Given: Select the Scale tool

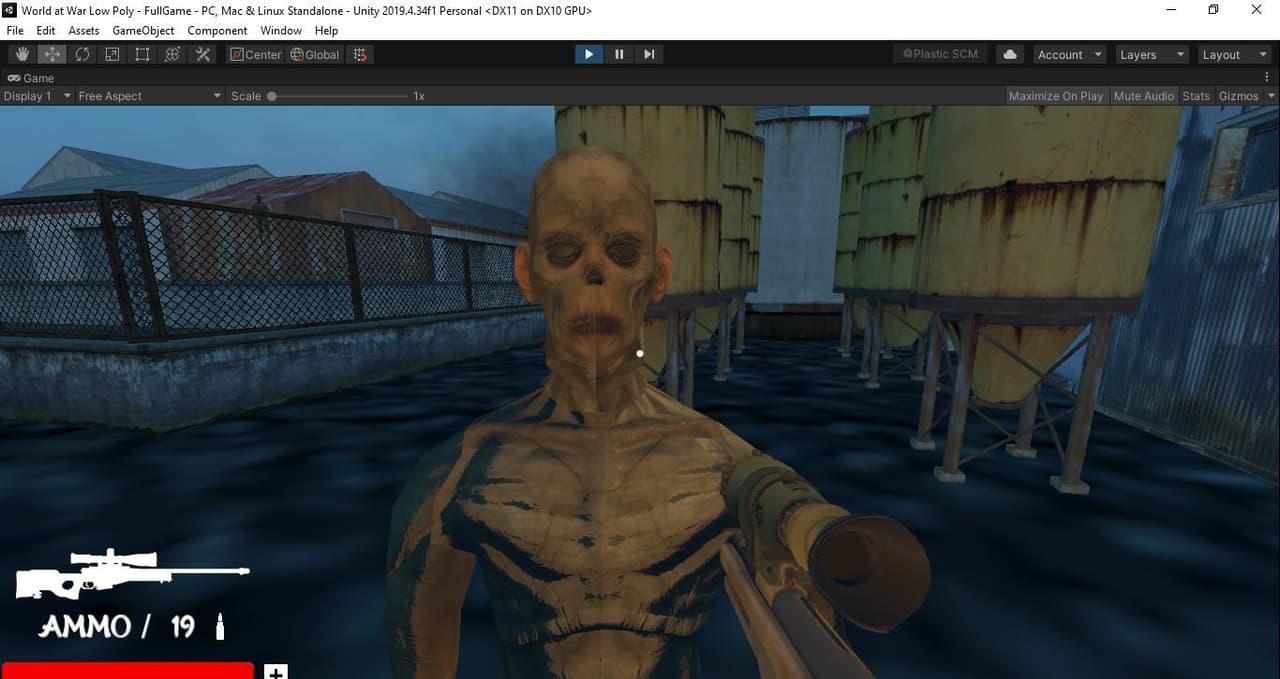Looking at the screenshot, I should 113,54.
